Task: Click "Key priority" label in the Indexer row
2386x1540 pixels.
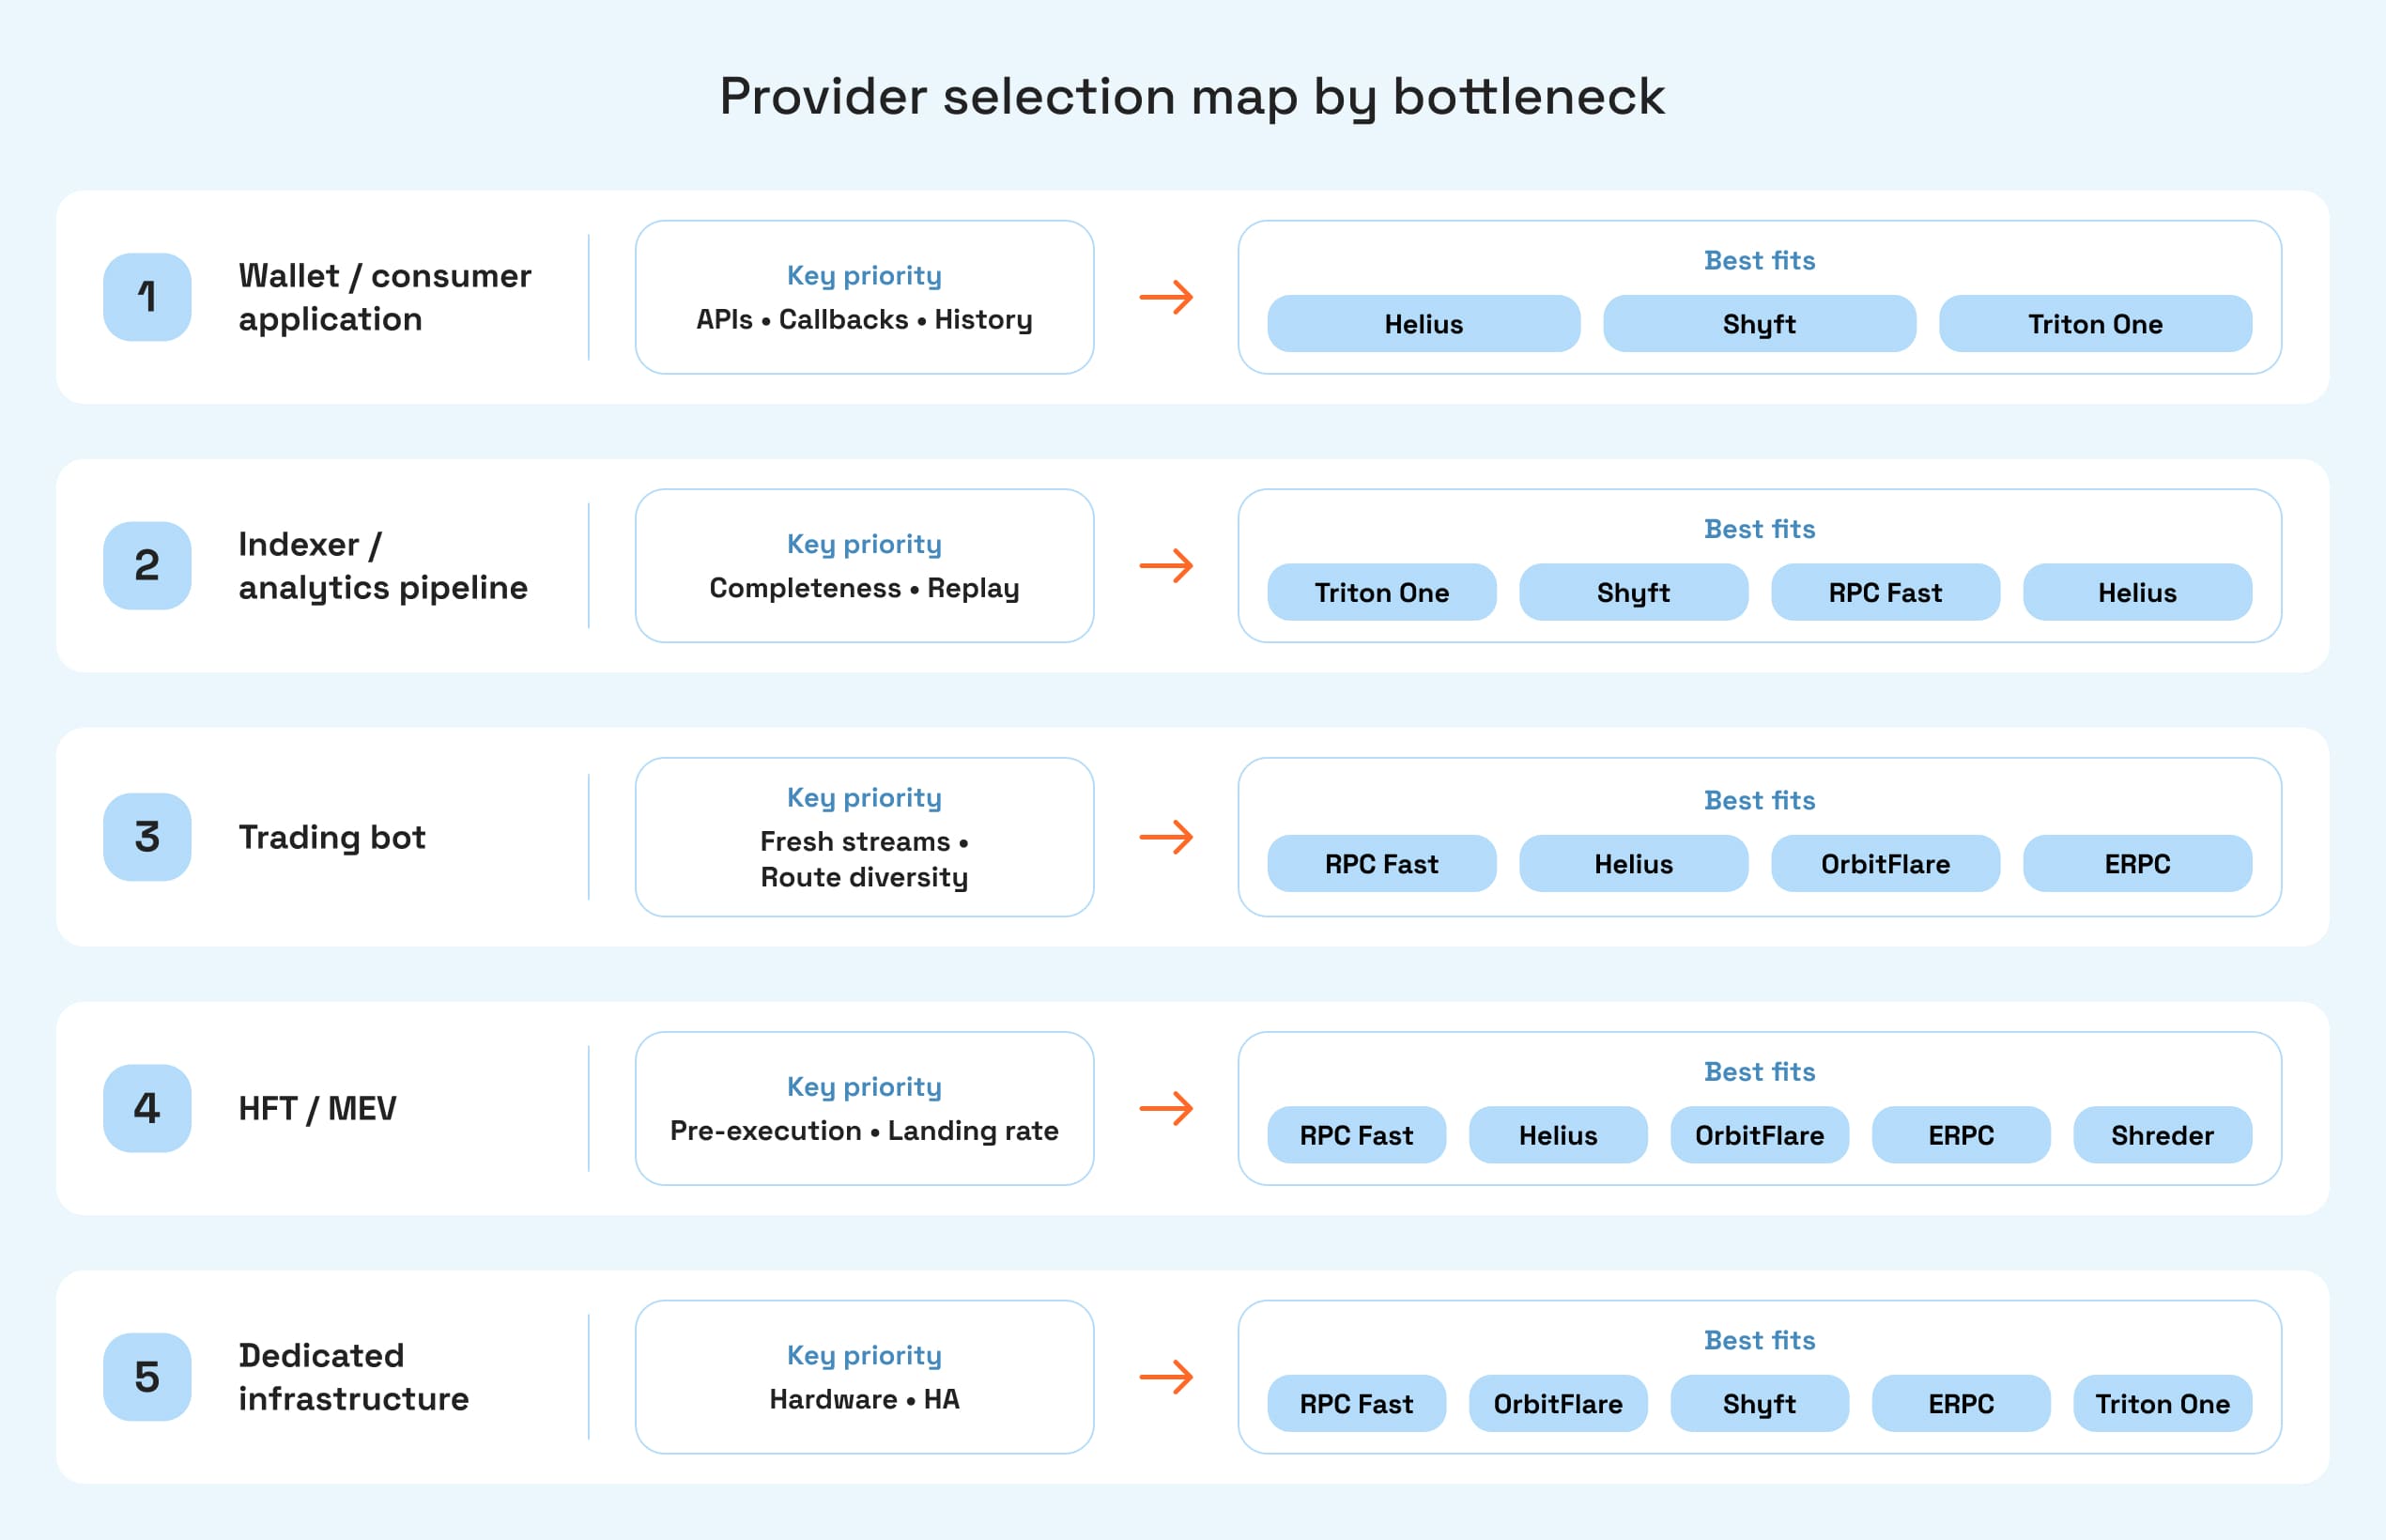Action: coord(864,545)
